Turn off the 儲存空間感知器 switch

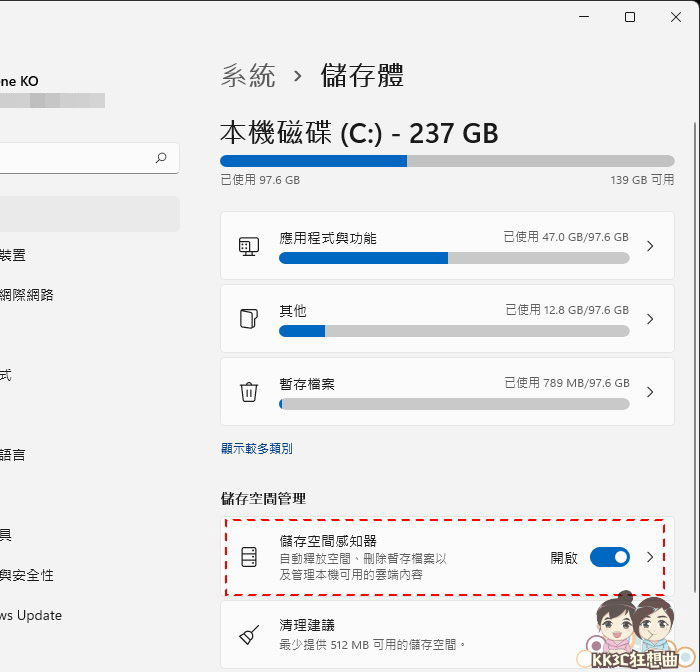609,557
